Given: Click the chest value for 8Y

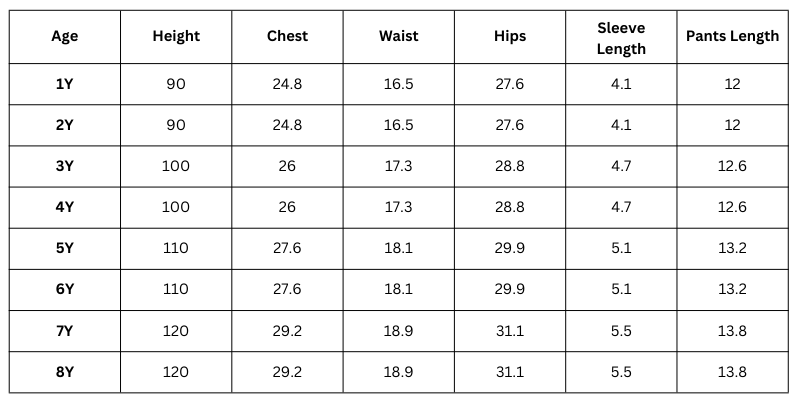Looking at the screenshot, I should [x=287, y=371].
